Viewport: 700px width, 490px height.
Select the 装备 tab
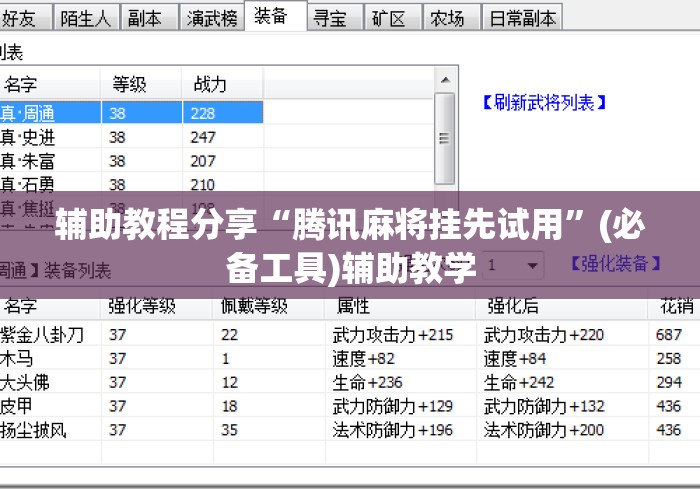[x=276, y=16]
